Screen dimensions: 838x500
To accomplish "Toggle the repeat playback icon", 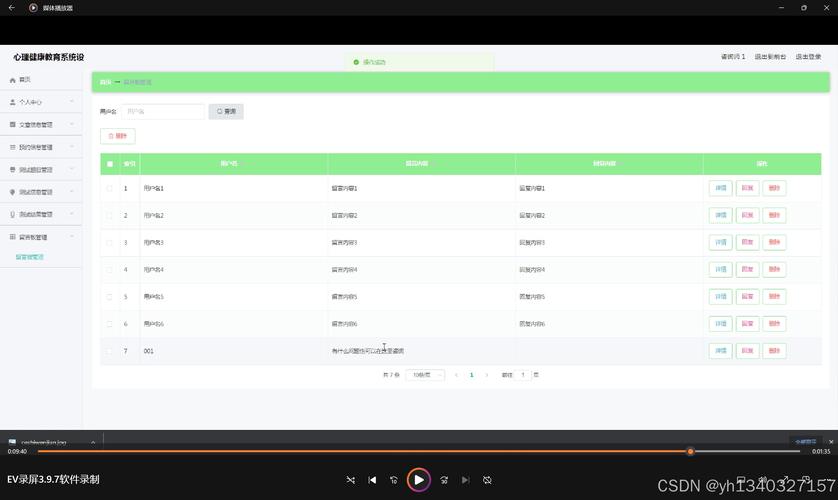I will 487,480.
